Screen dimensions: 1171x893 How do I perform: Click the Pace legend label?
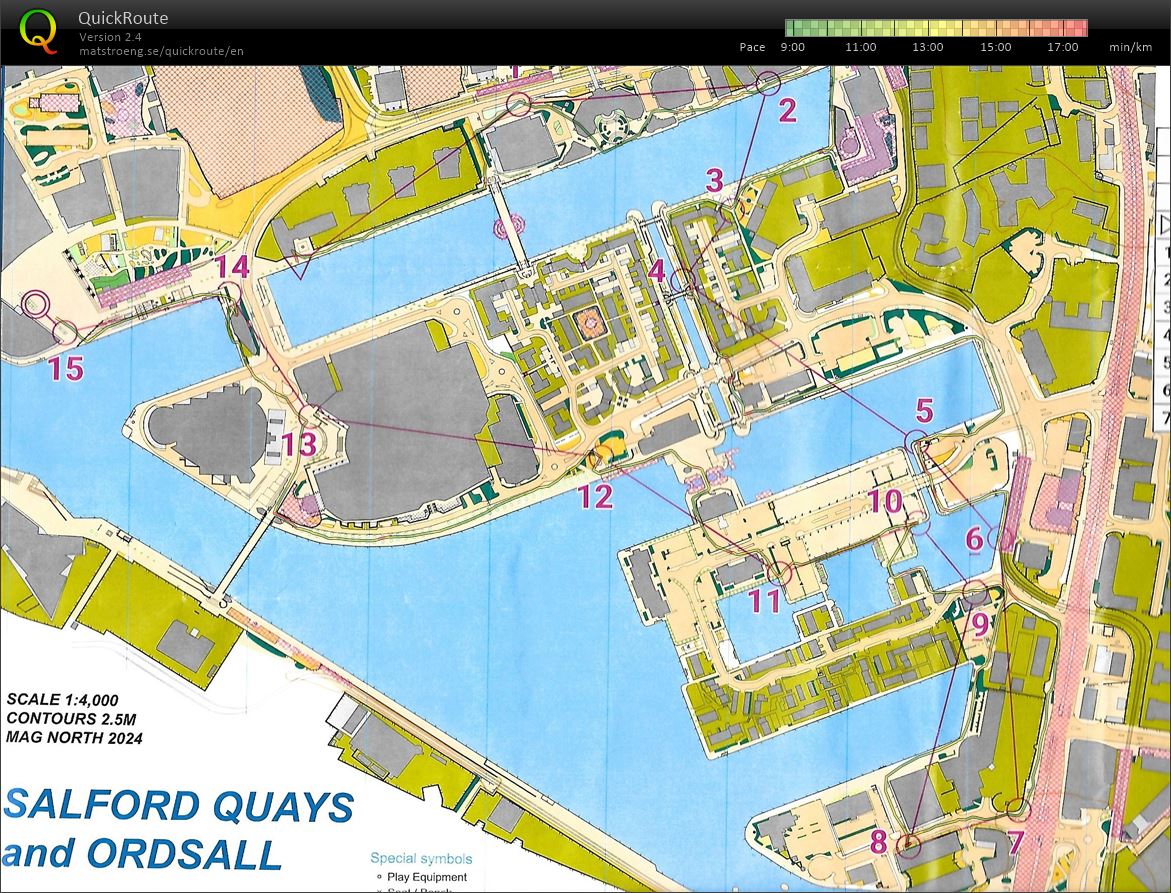click(x=752, y=47)
